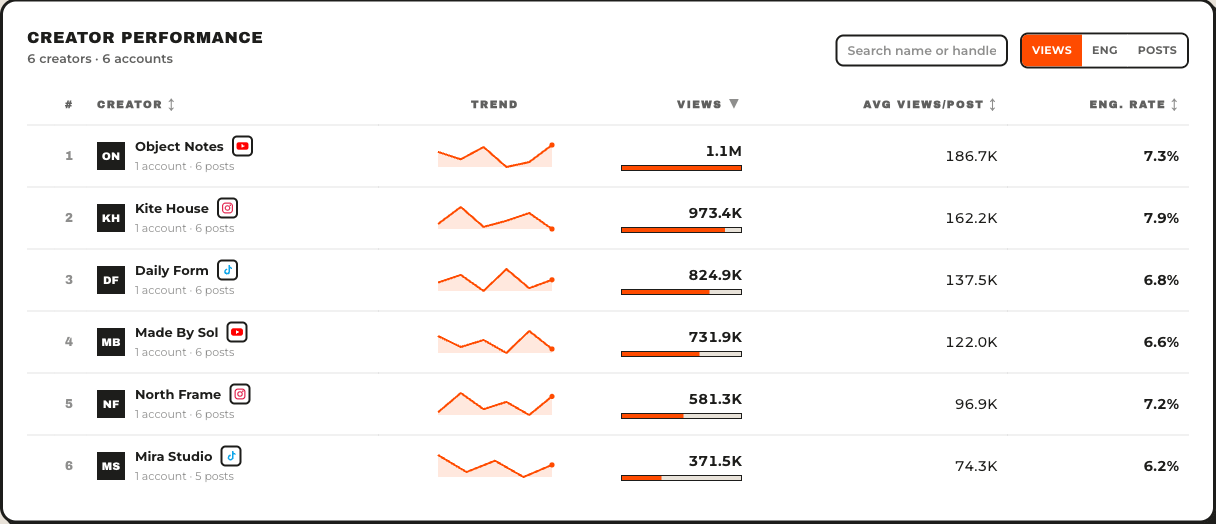Click the 973.4K views value

[x=715, y=213]
